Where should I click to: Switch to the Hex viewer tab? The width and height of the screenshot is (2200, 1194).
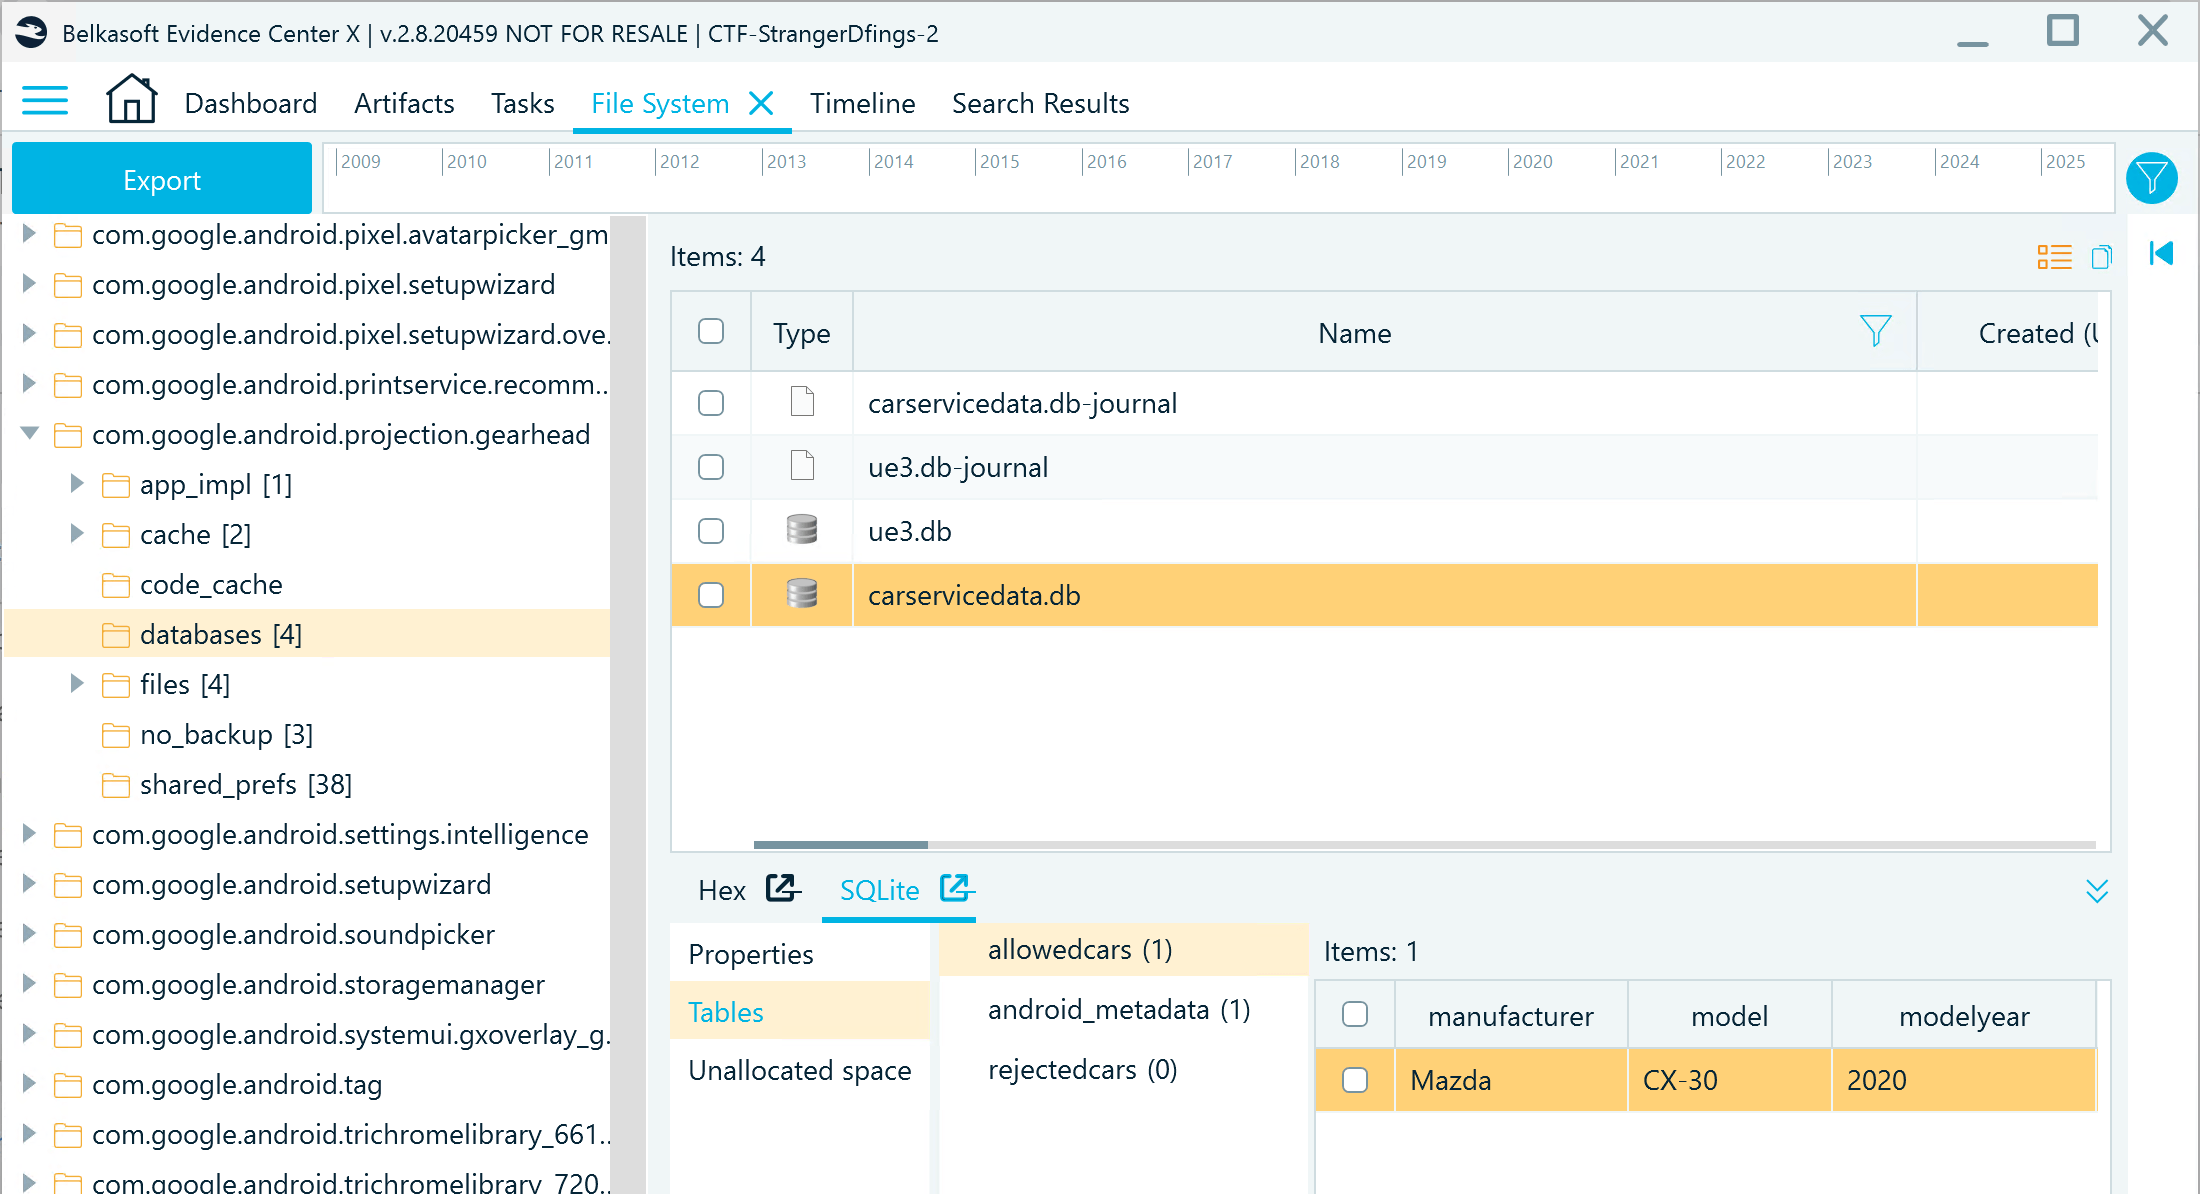tap(722, 890)
